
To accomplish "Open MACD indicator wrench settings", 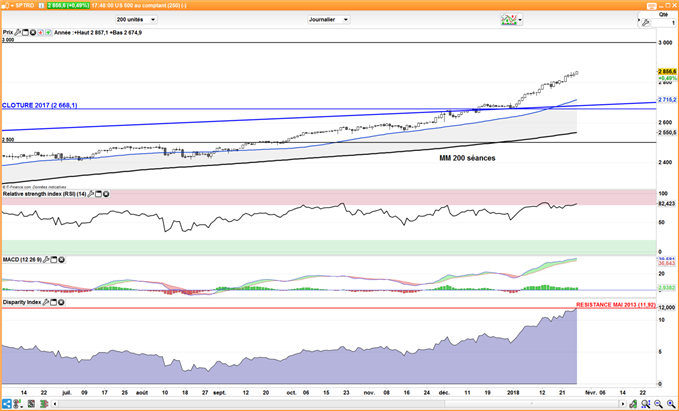I will tap(46, 259).
